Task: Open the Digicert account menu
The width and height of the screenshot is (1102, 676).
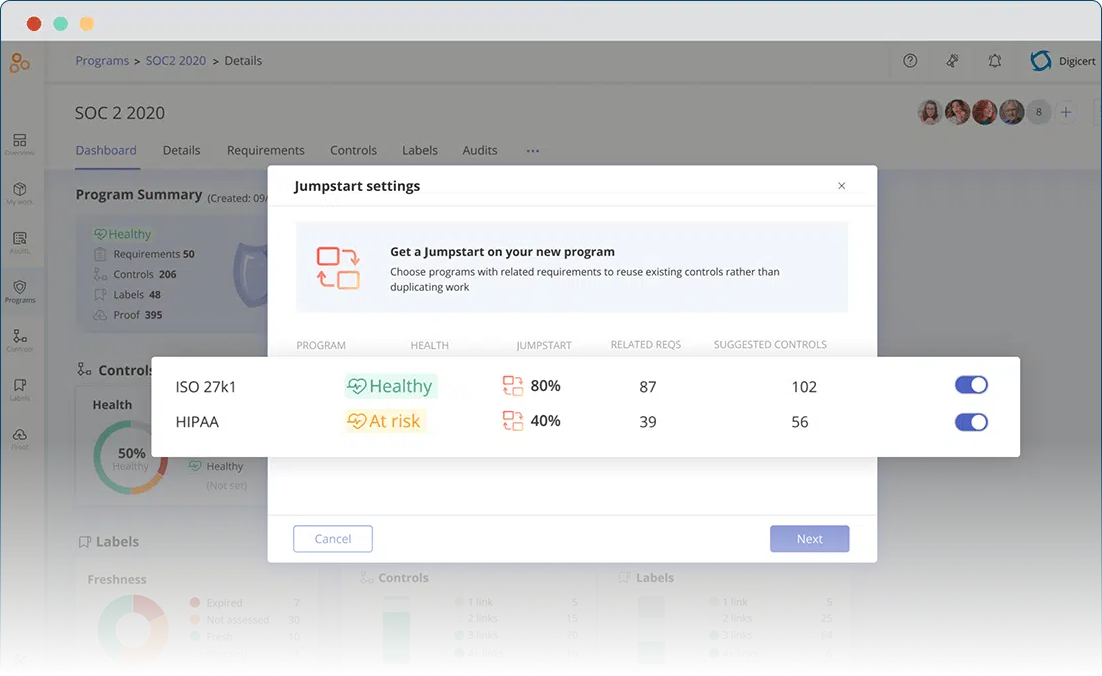Action: [x=1062, y=61]
